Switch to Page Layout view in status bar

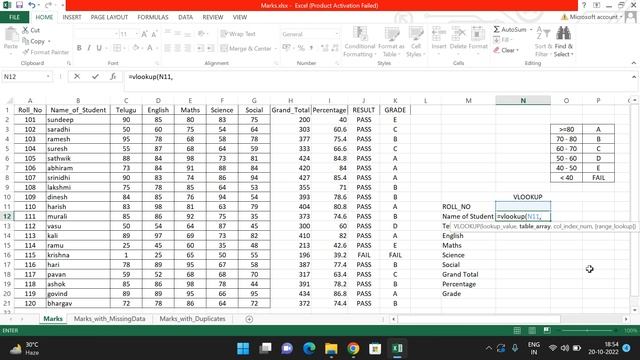coord(532,331)
